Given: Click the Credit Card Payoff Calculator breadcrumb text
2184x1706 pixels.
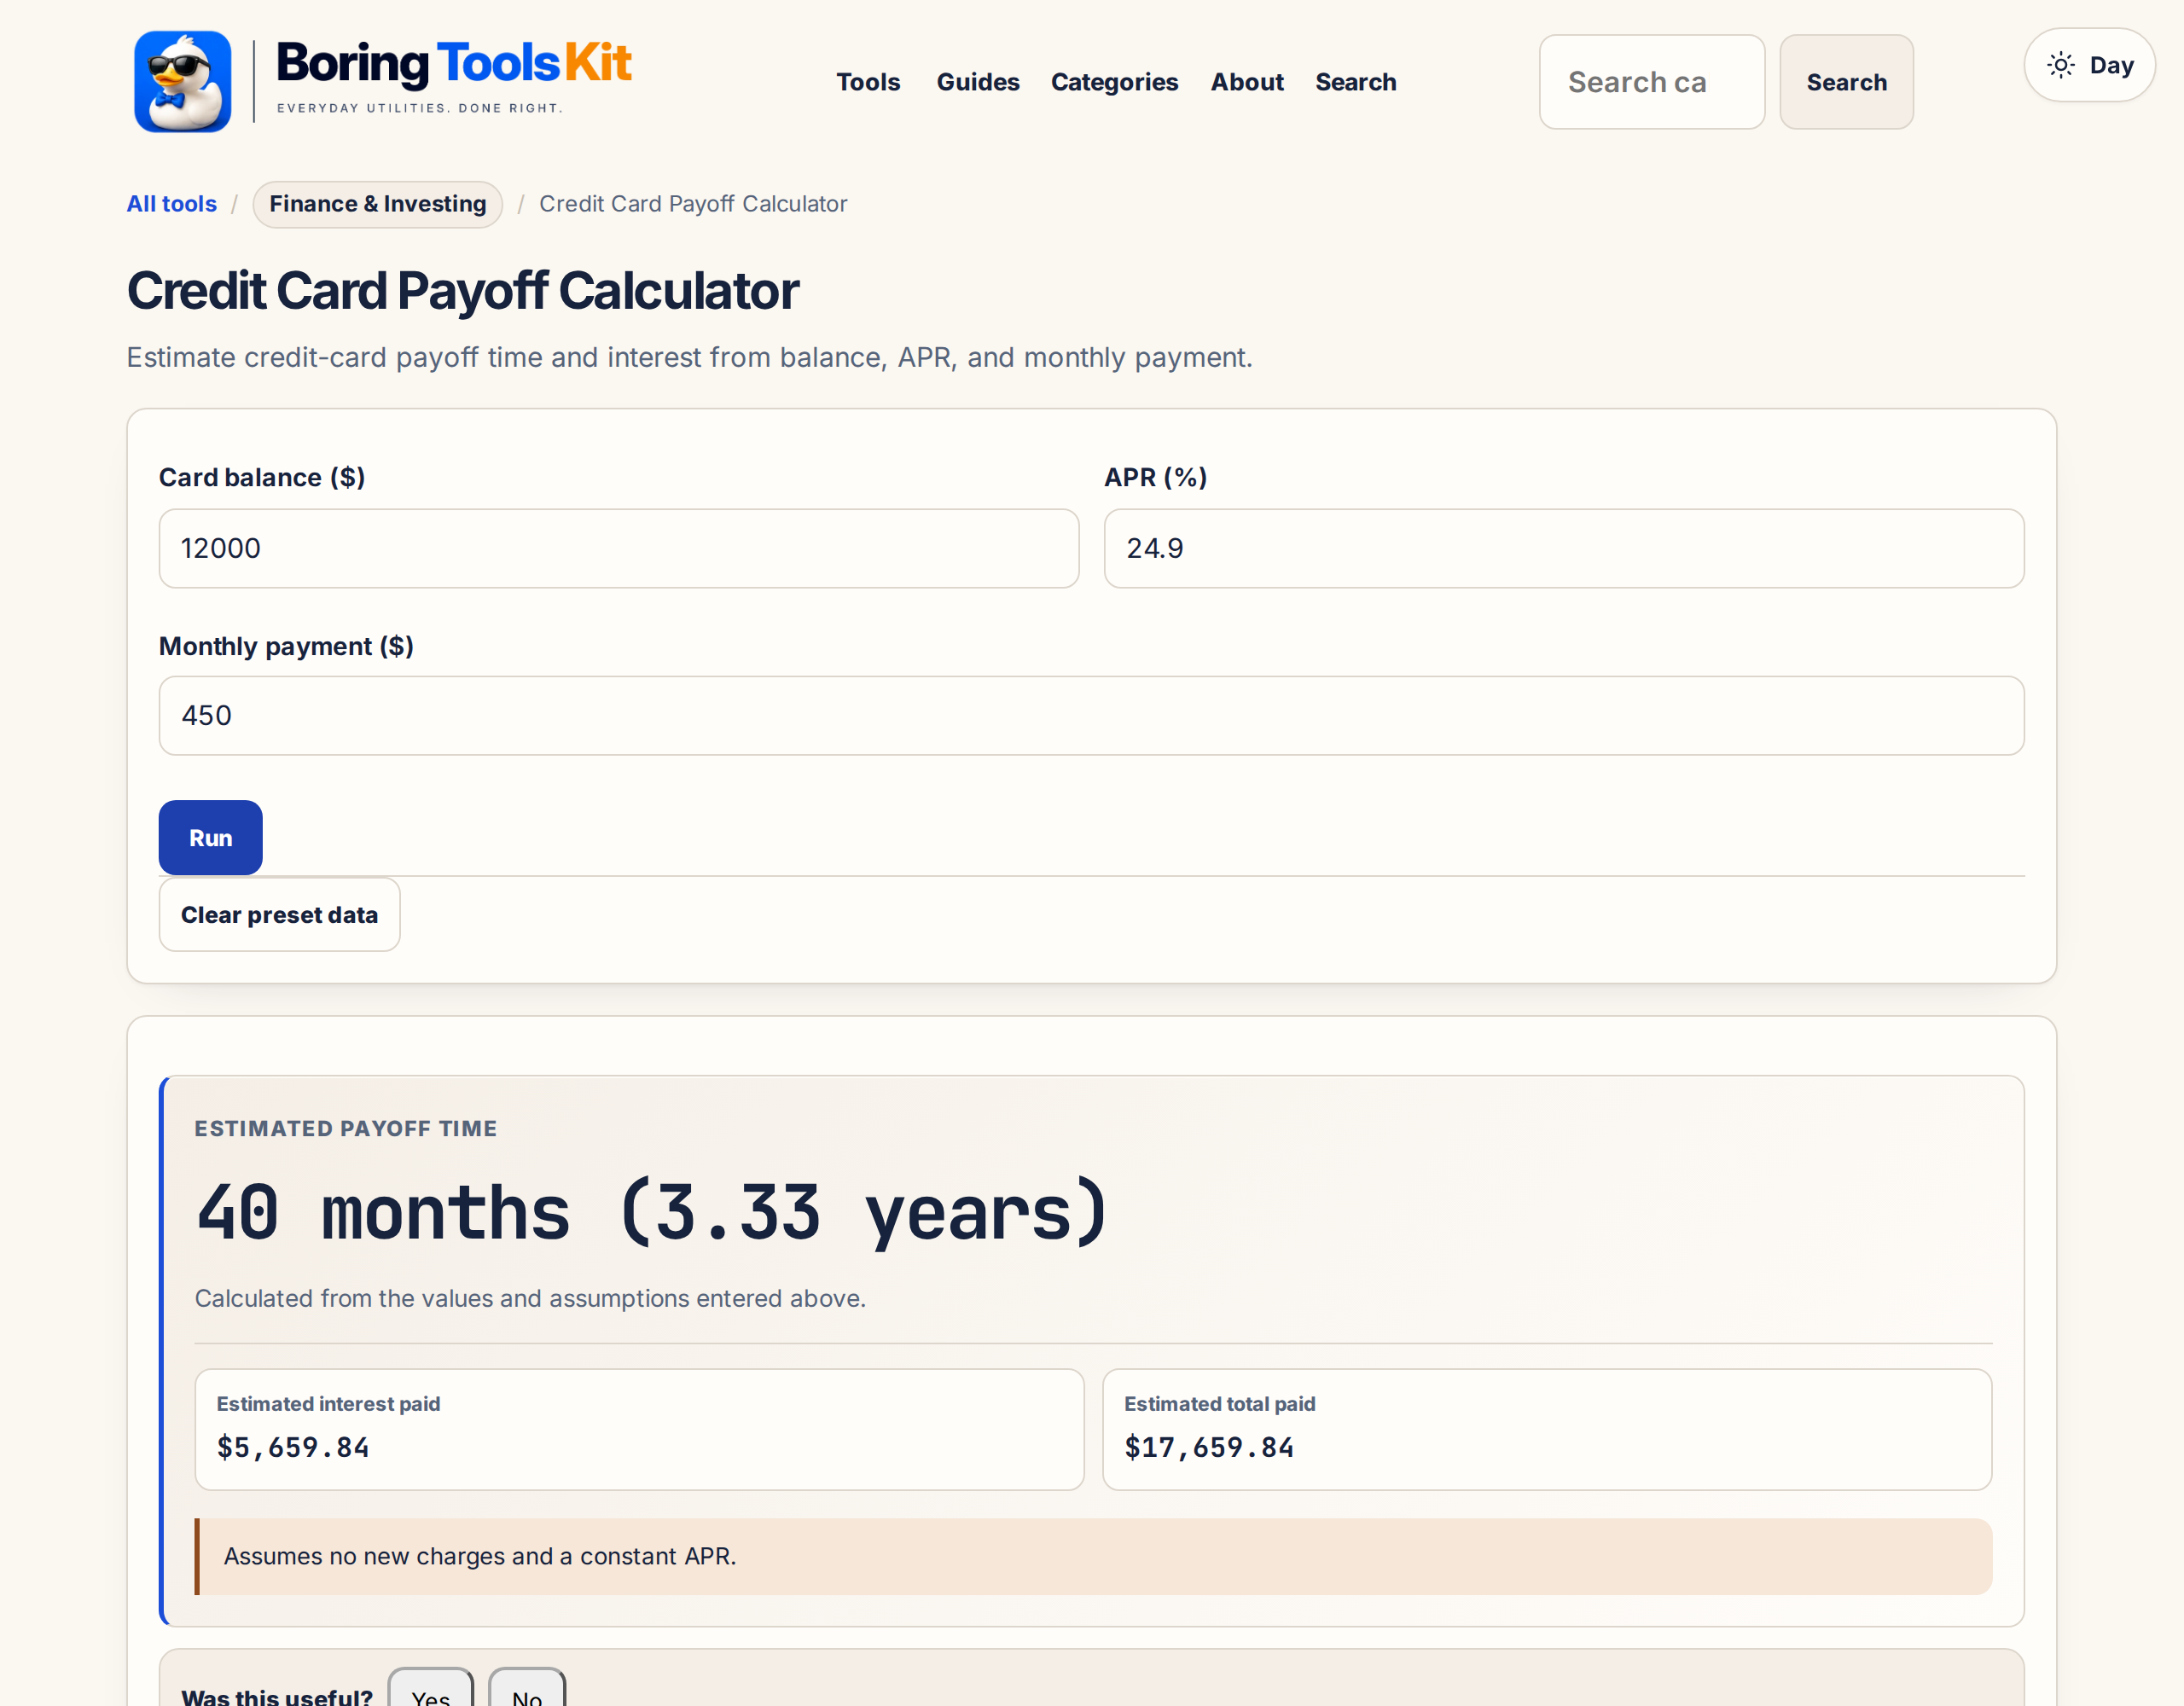Looking at the screenshot, I should 693,204.
